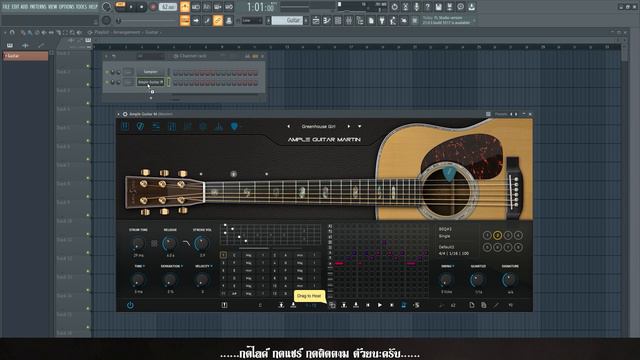The height and width of the screenshot is (360, 640).
Task: Open the VIEW menu
Action: click(53, 7)
